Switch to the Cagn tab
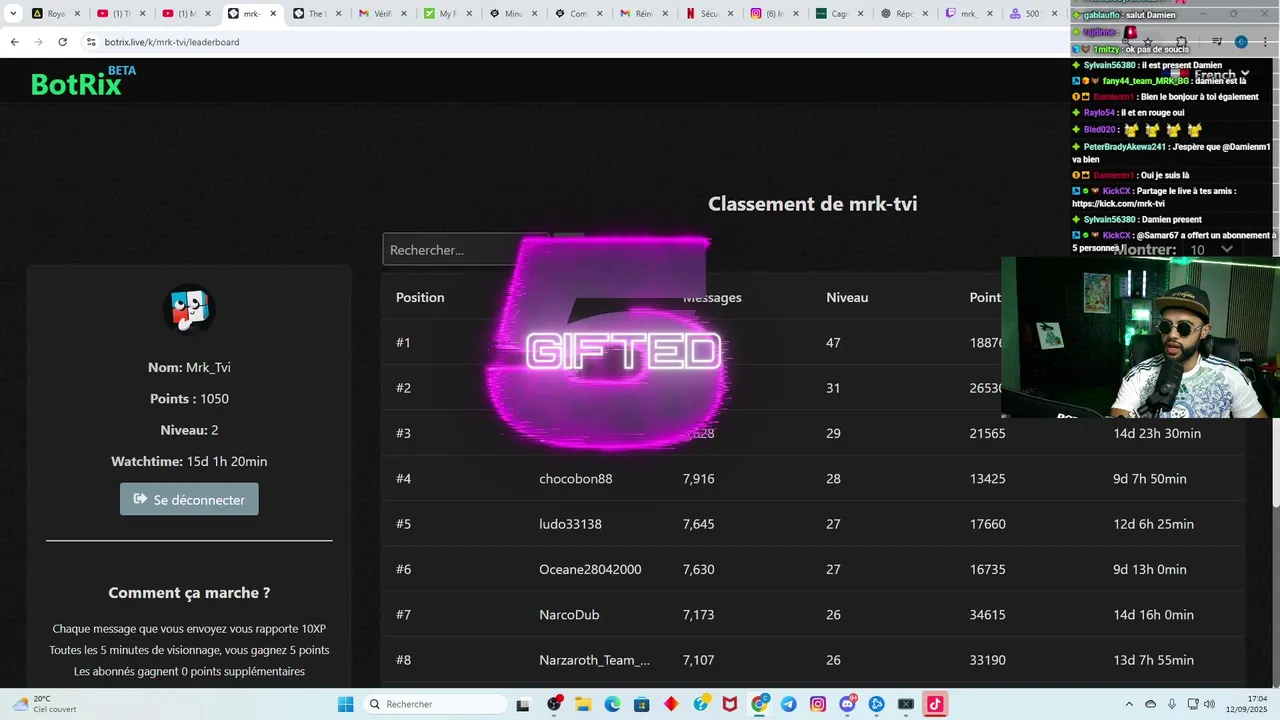The image size is (1280, 720). coord(839,14)
